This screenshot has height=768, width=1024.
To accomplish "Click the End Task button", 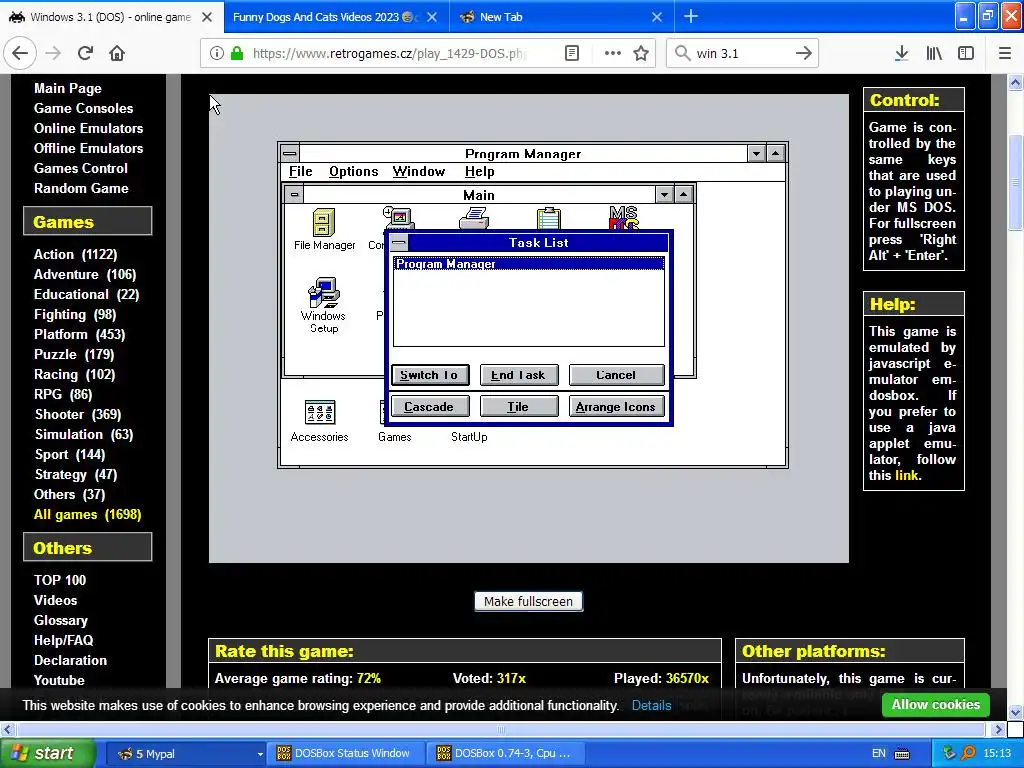I will click(519, 375).
